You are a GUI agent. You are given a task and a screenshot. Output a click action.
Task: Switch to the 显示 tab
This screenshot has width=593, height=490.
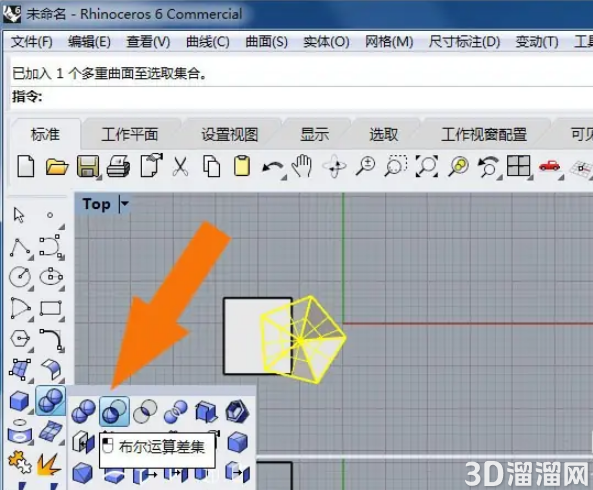pos(315,135)
